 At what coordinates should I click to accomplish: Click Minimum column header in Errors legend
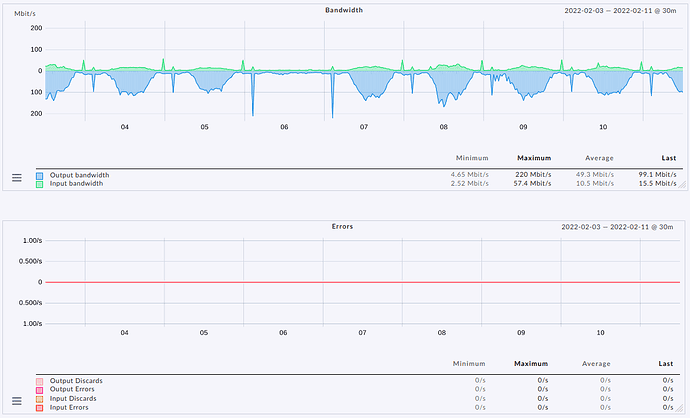[x=471, y=364]
